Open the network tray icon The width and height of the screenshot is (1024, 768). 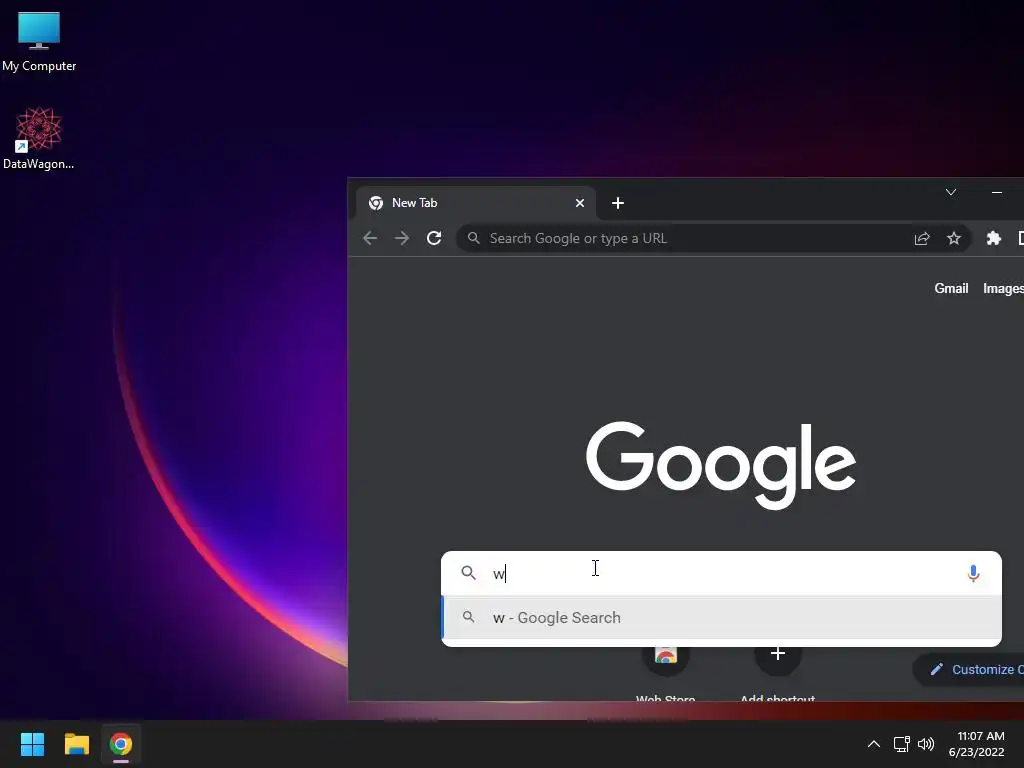[x=901, y=744]
